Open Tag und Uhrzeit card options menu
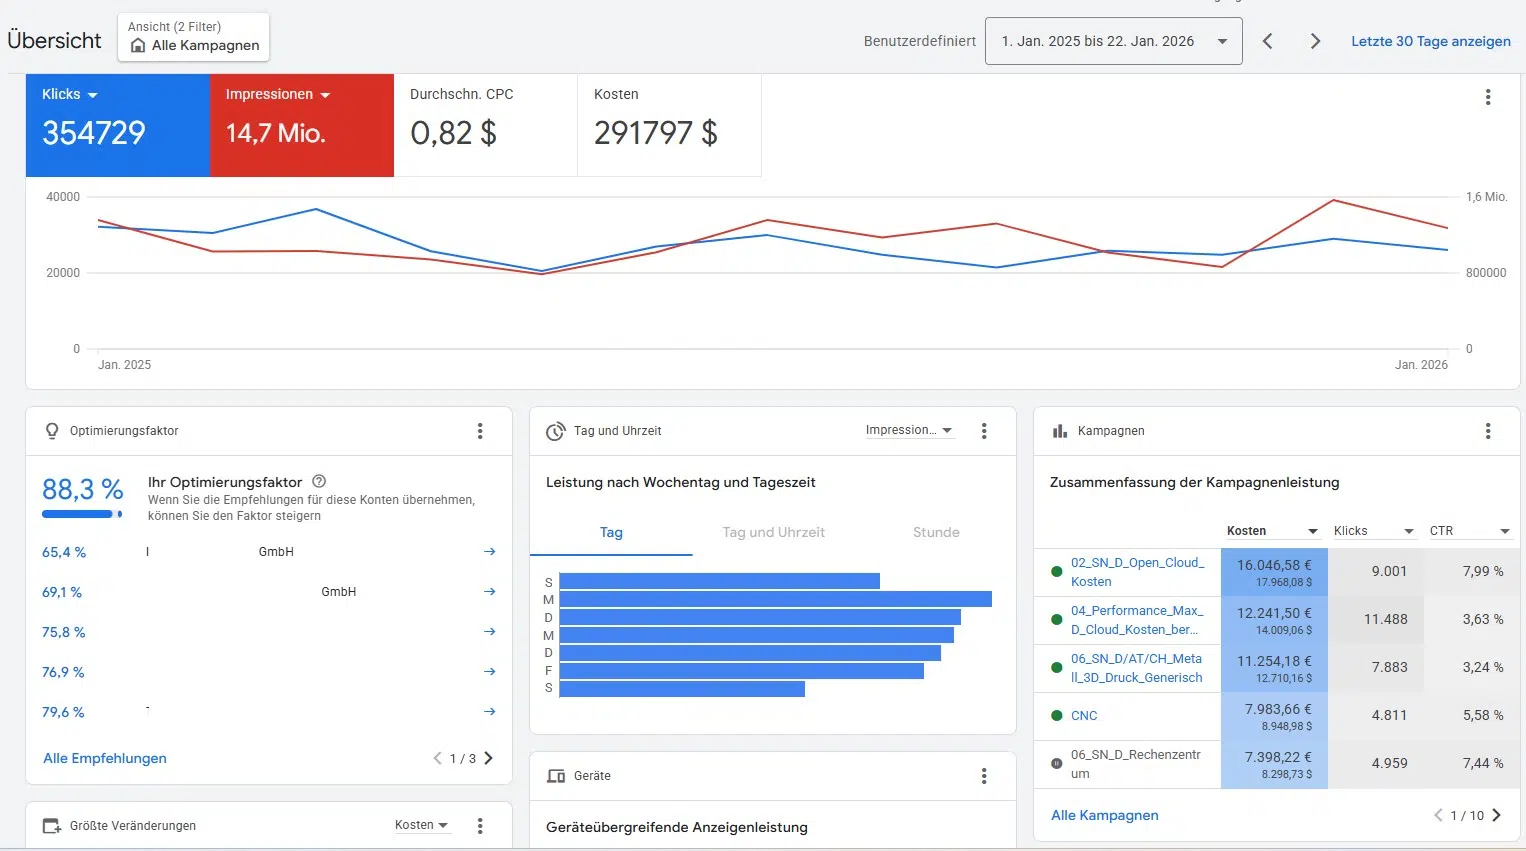Image resolution: width=1526 pixels, height=851 pixels. (x=984, y=431)
